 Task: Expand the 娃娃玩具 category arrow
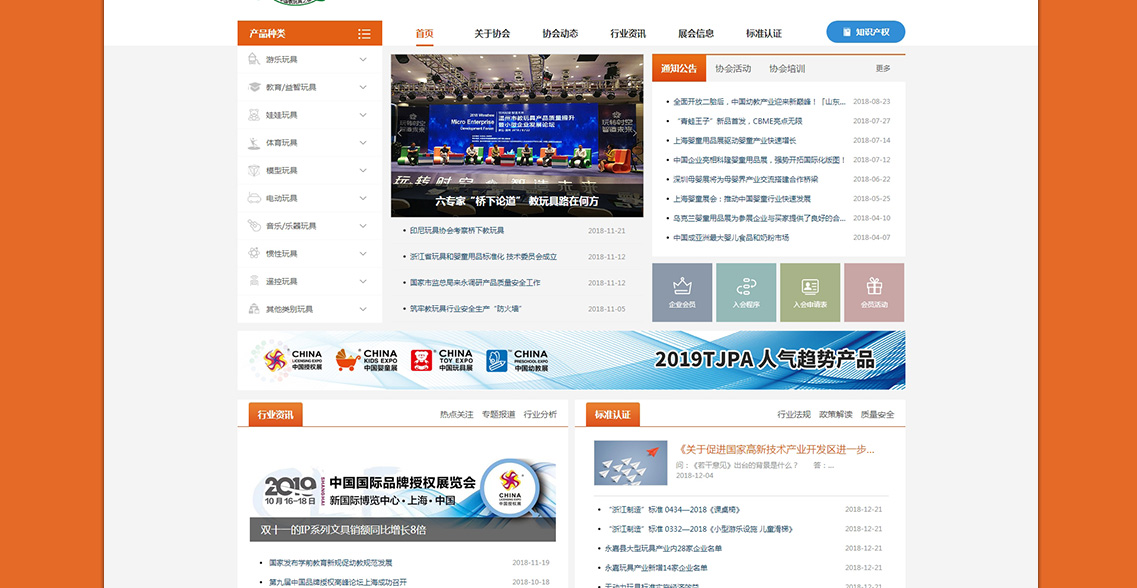[x=363, y=115]
